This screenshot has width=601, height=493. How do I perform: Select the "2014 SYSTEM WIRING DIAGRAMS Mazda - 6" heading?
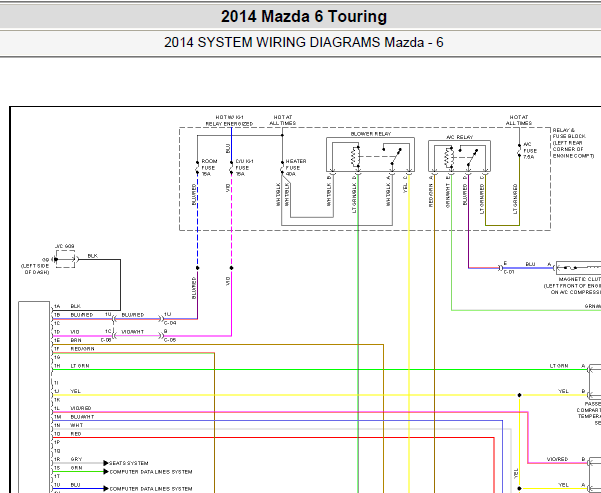[x=304, y=42]
